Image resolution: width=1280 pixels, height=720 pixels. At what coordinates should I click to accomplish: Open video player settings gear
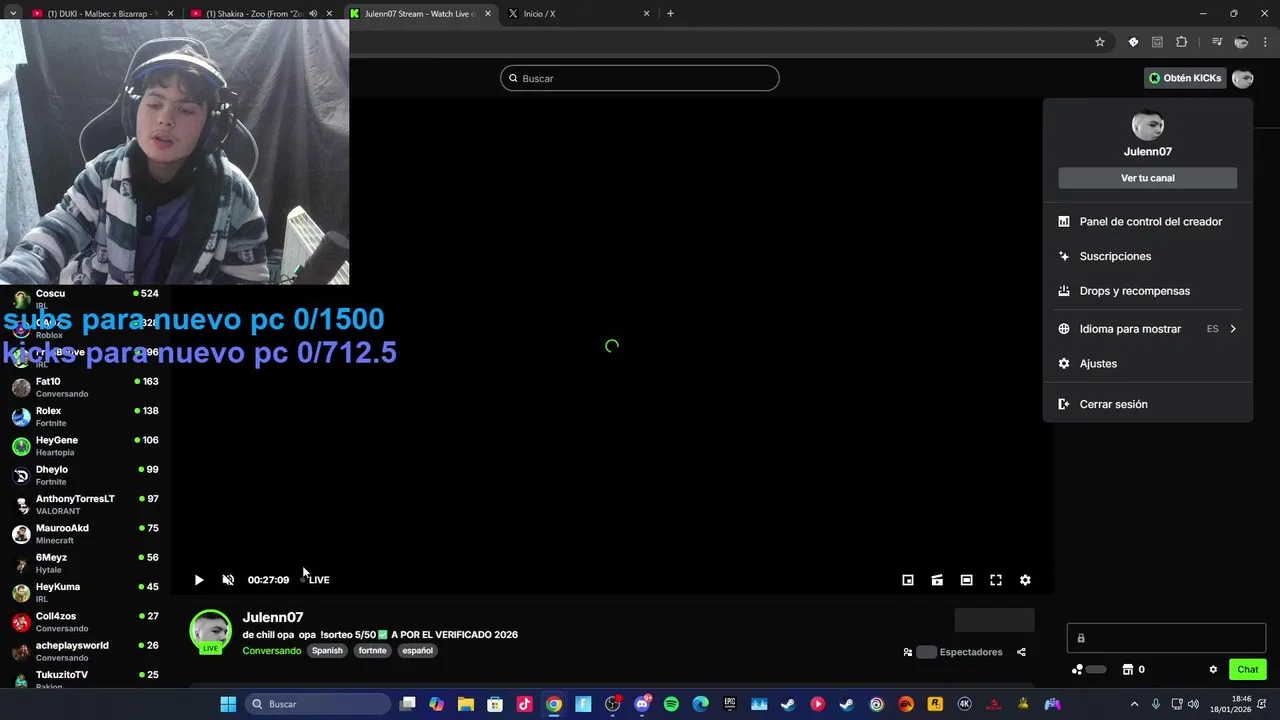[x=1025, y=580]
